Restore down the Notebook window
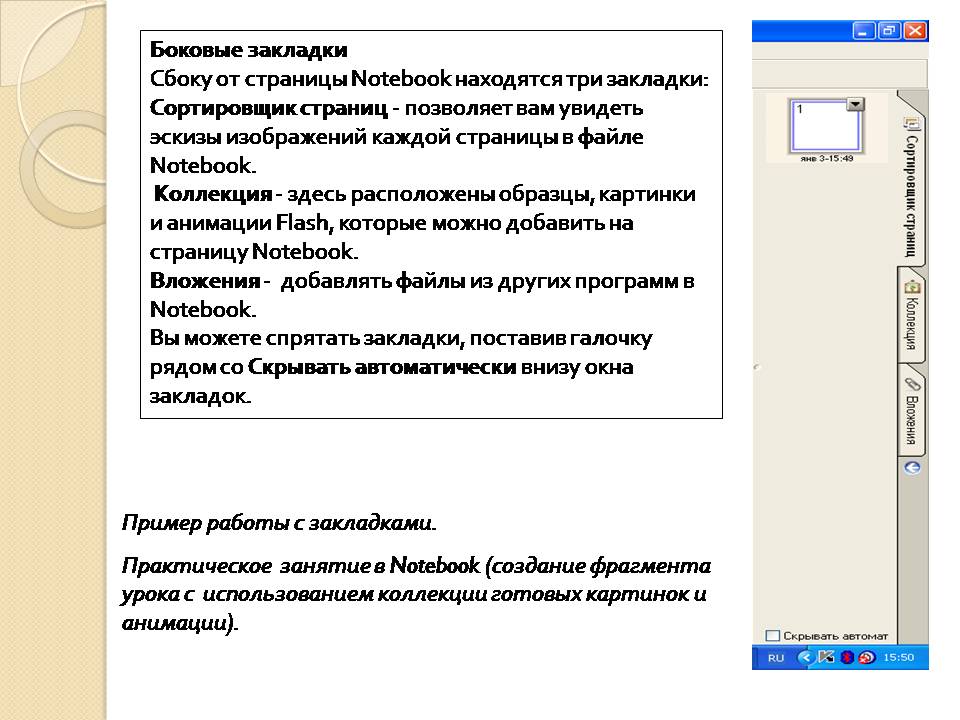The image size is (960, 720). [890, 31]
